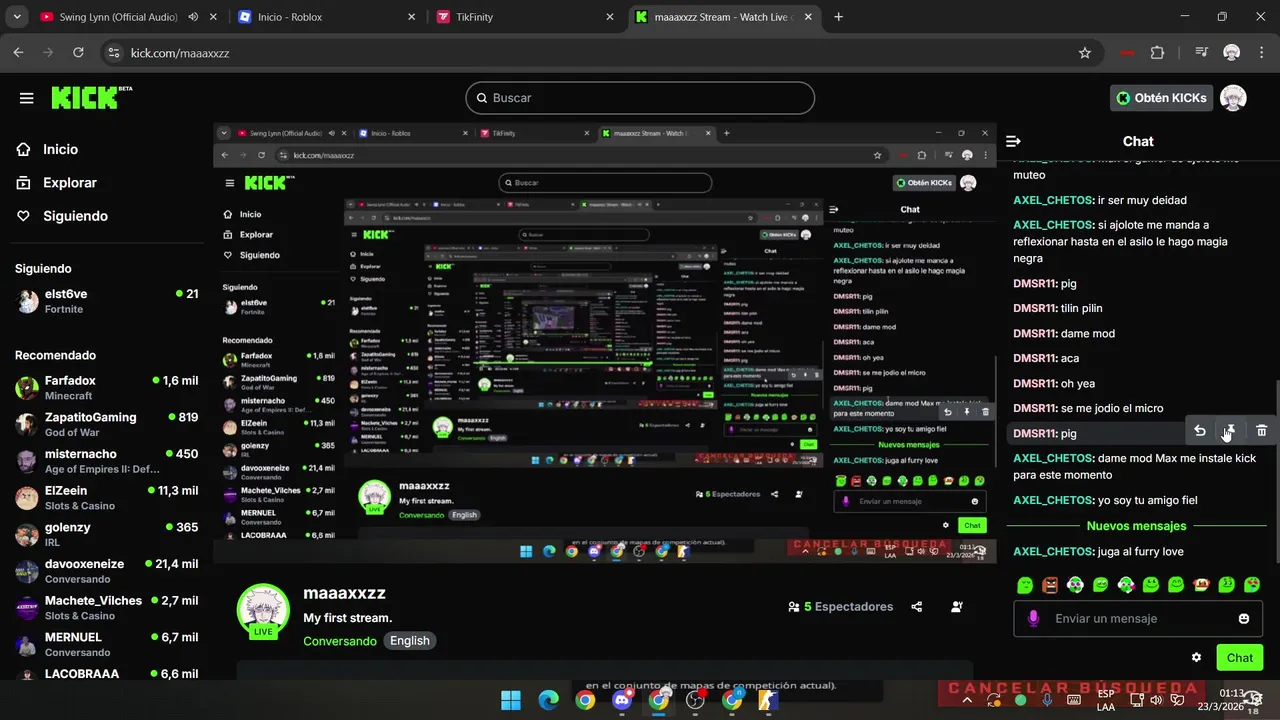Jump to Nuevos mensajes divider

[1136, 526]
